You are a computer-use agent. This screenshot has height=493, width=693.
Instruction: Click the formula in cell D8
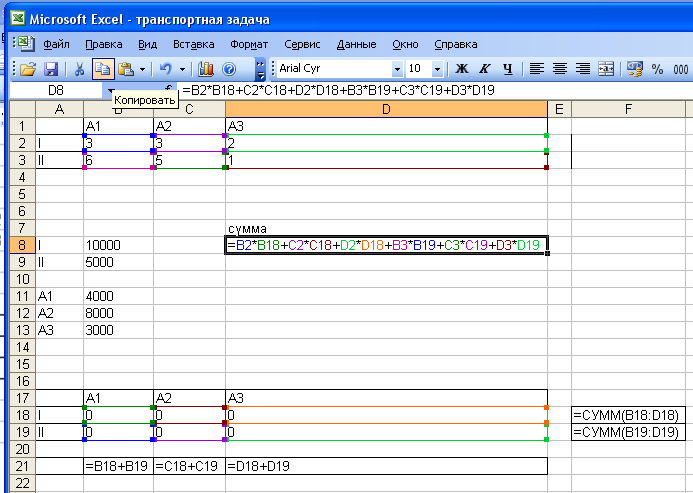(386, 245)
